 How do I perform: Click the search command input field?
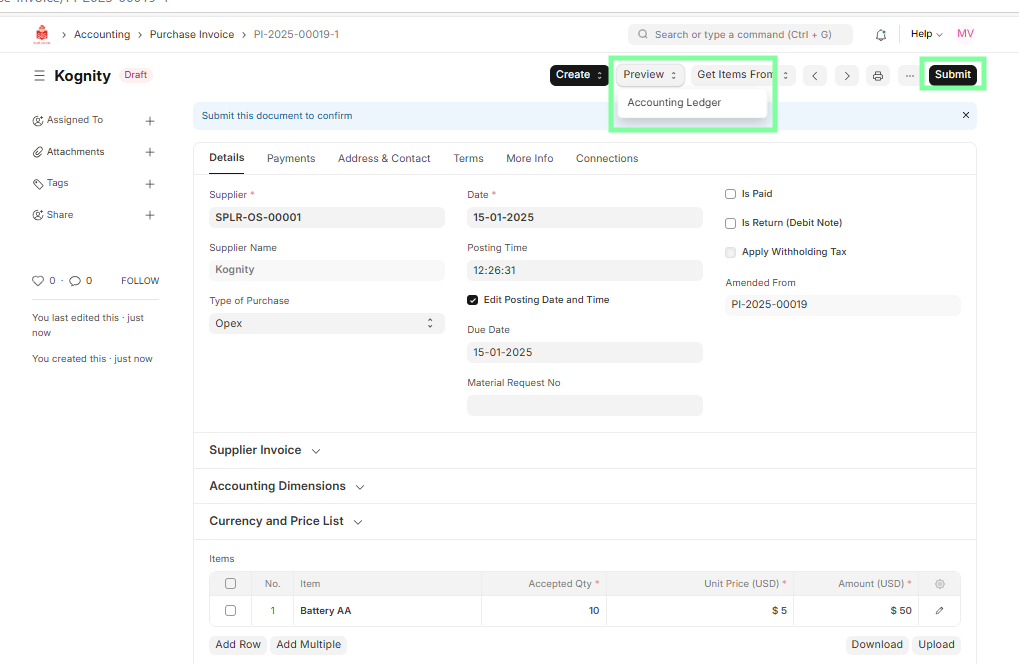click(740, 35)
